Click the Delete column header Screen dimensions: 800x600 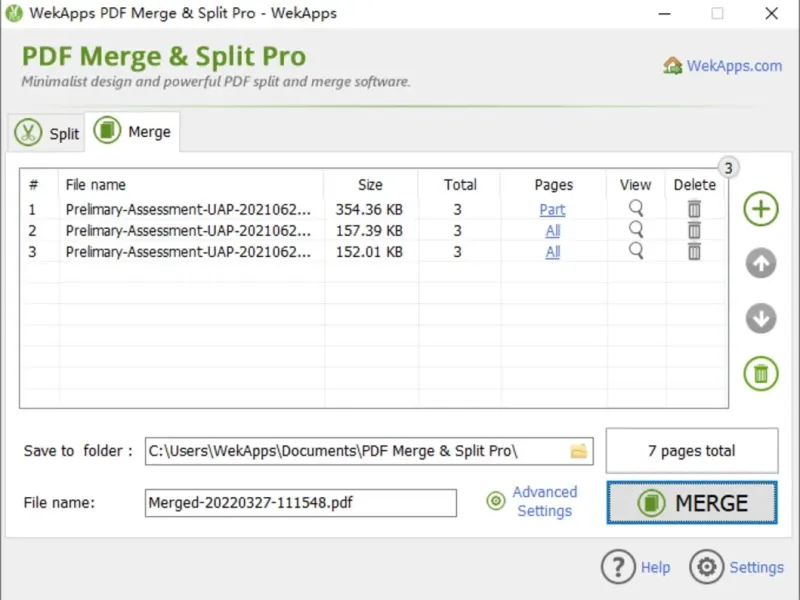coord(694,185)
